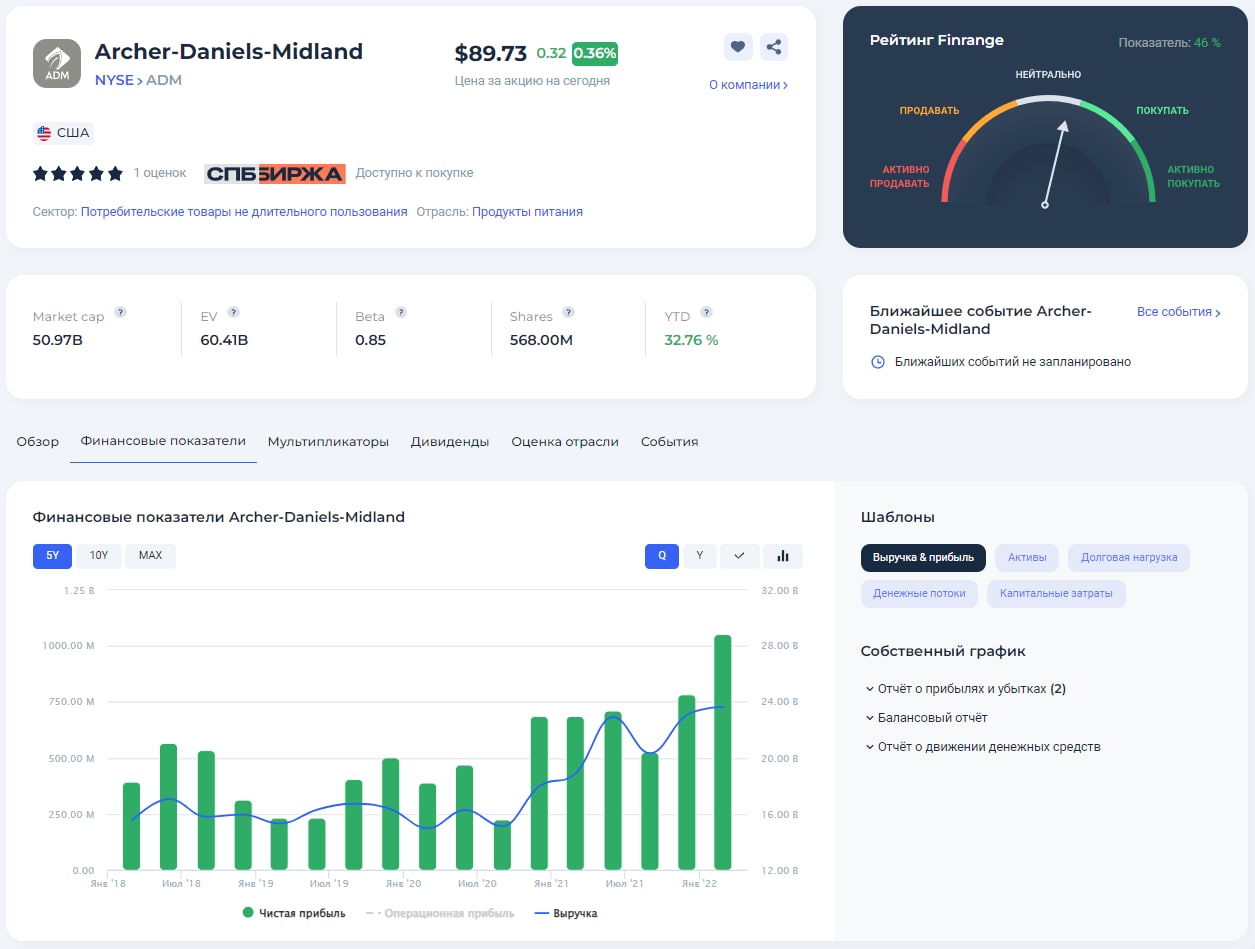
Task: Open EV help question mark icon
Action: tap(234, 312)
